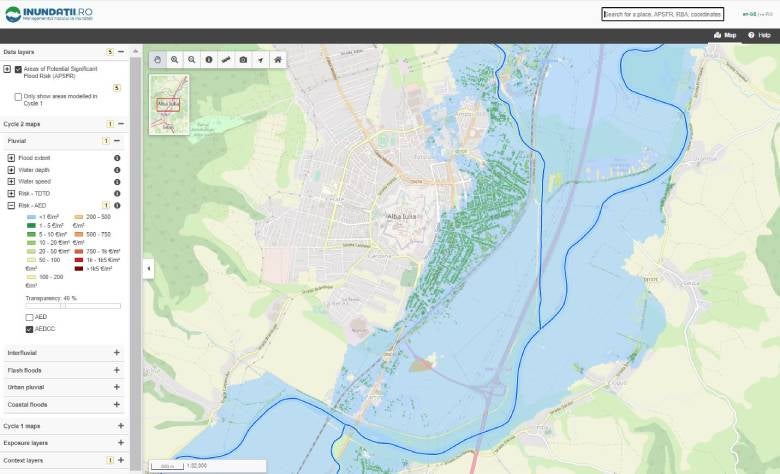Uncheck Areas of Potential Significant Flood Risk
Screen dimensions: 780x474
coord(18,70)
